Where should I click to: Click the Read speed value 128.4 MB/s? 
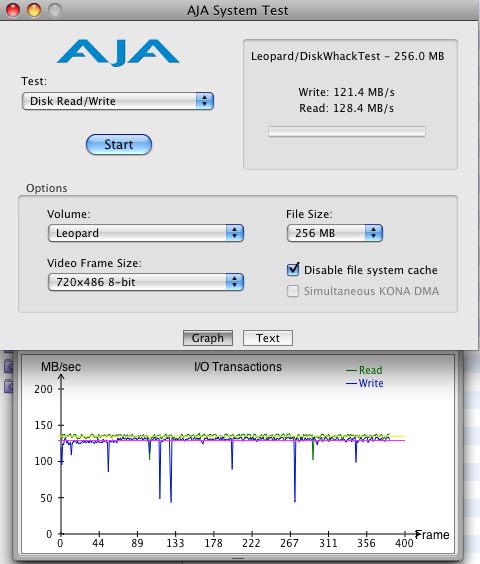click(x=363, y=108)
